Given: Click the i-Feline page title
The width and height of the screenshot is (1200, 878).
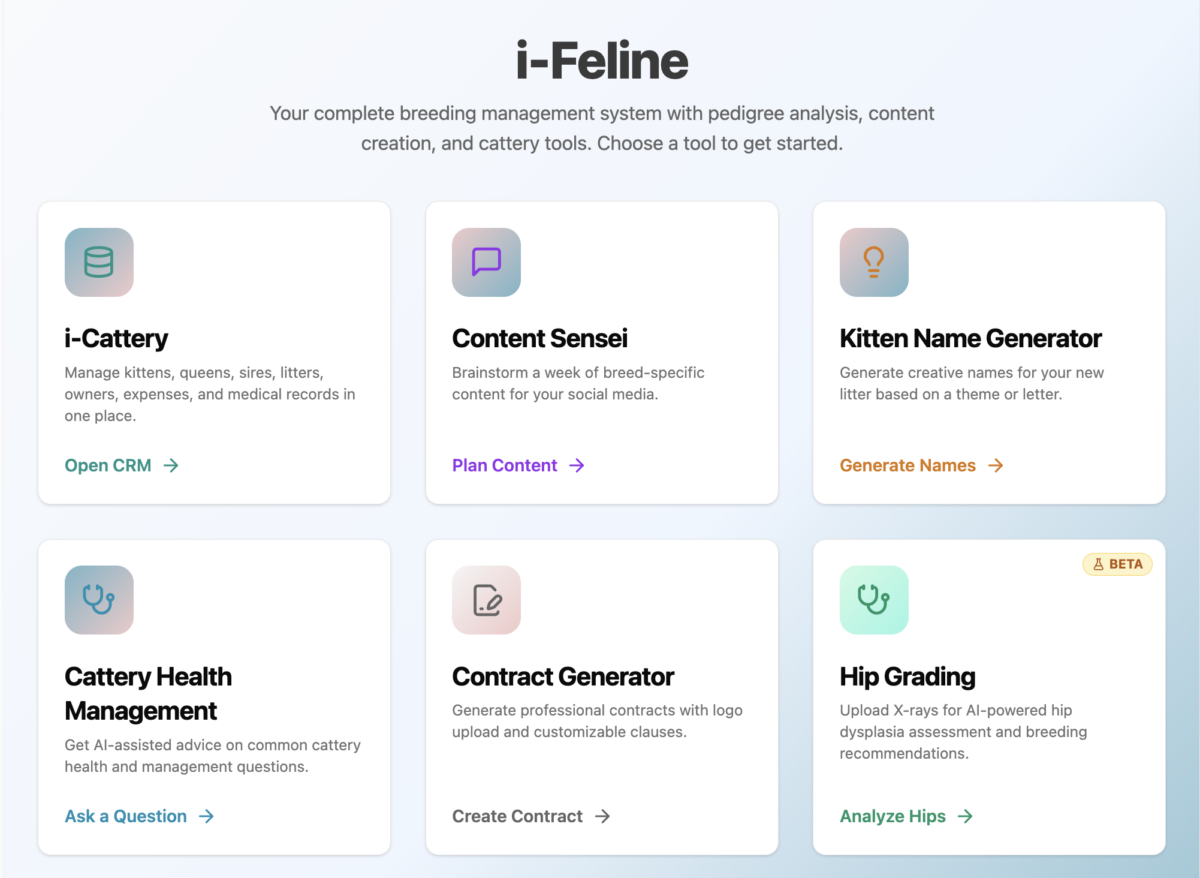Looking at the screenshot, I should pos(600,61).
